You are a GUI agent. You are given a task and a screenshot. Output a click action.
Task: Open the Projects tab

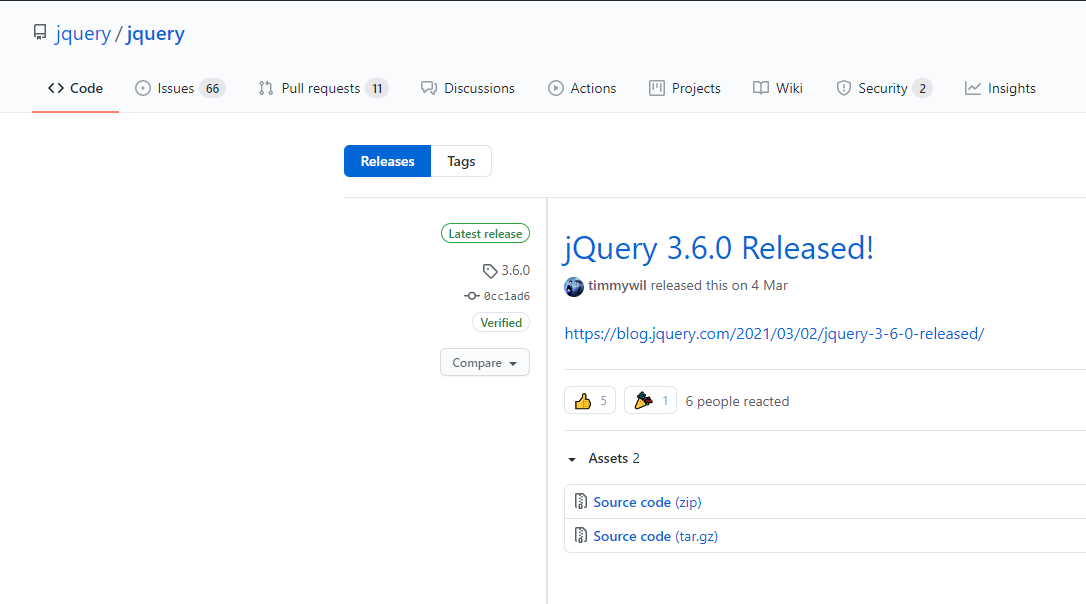[x=684, y=88]
